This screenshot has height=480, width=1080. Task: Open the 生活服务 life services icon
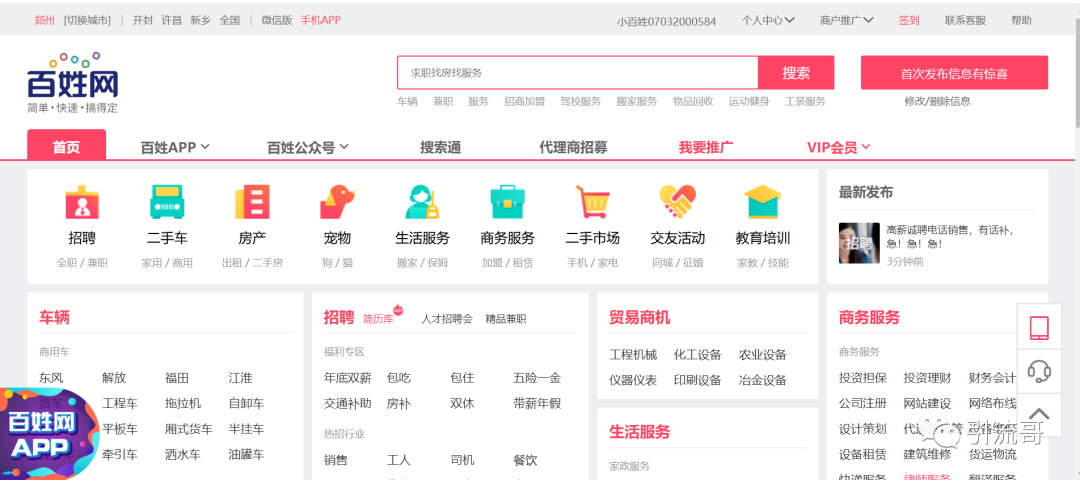(x=422, y=203)
